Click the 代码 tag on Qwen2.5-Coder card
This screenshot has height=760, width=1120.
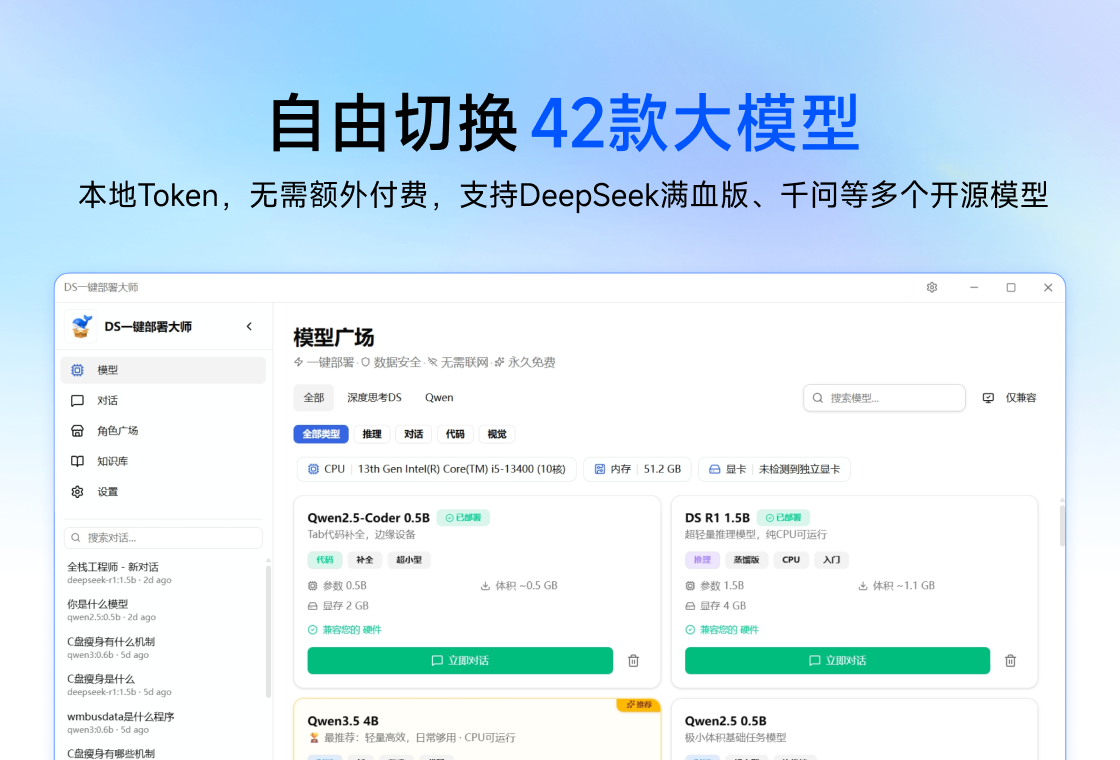(x=325, y=560)
